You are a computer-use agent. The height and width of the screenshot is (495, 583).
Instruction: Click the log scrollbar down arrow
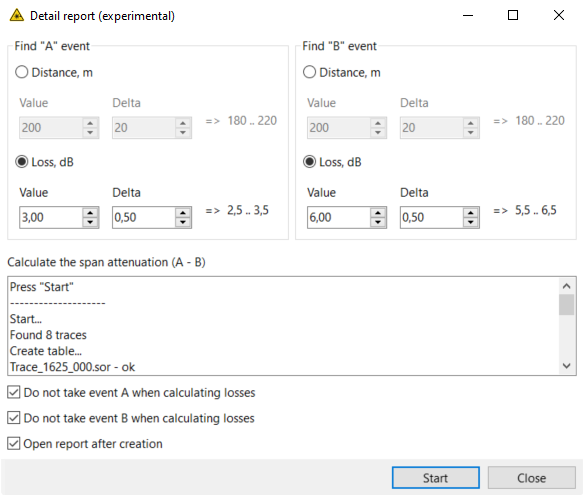pyautogui.click(x=567, y=366)
